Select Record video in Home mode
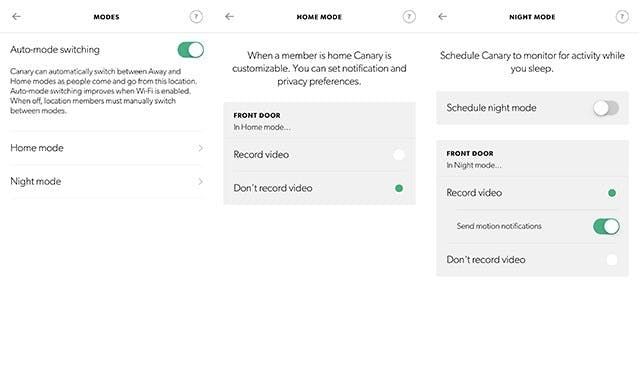The width and height of the screenshot is (640, 379). [399, 155]
